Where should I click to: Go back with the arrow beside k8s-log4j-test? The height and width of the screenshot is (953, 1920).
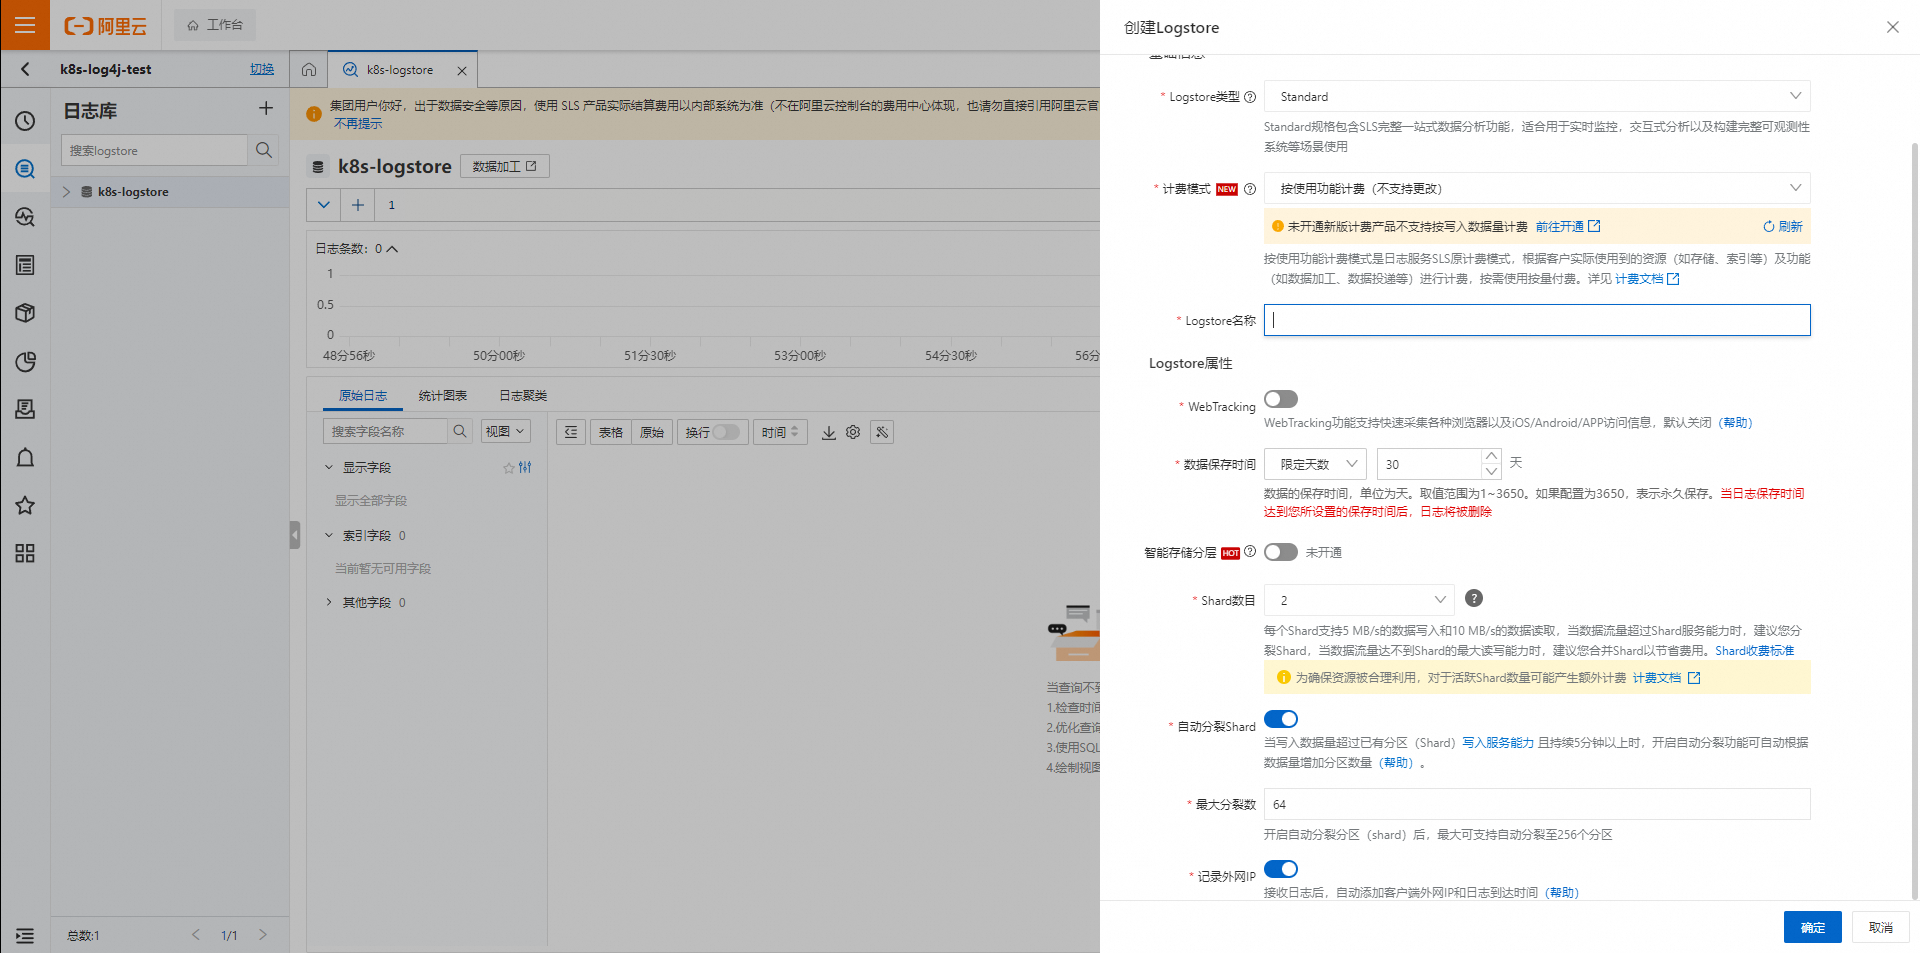point(25,69)
